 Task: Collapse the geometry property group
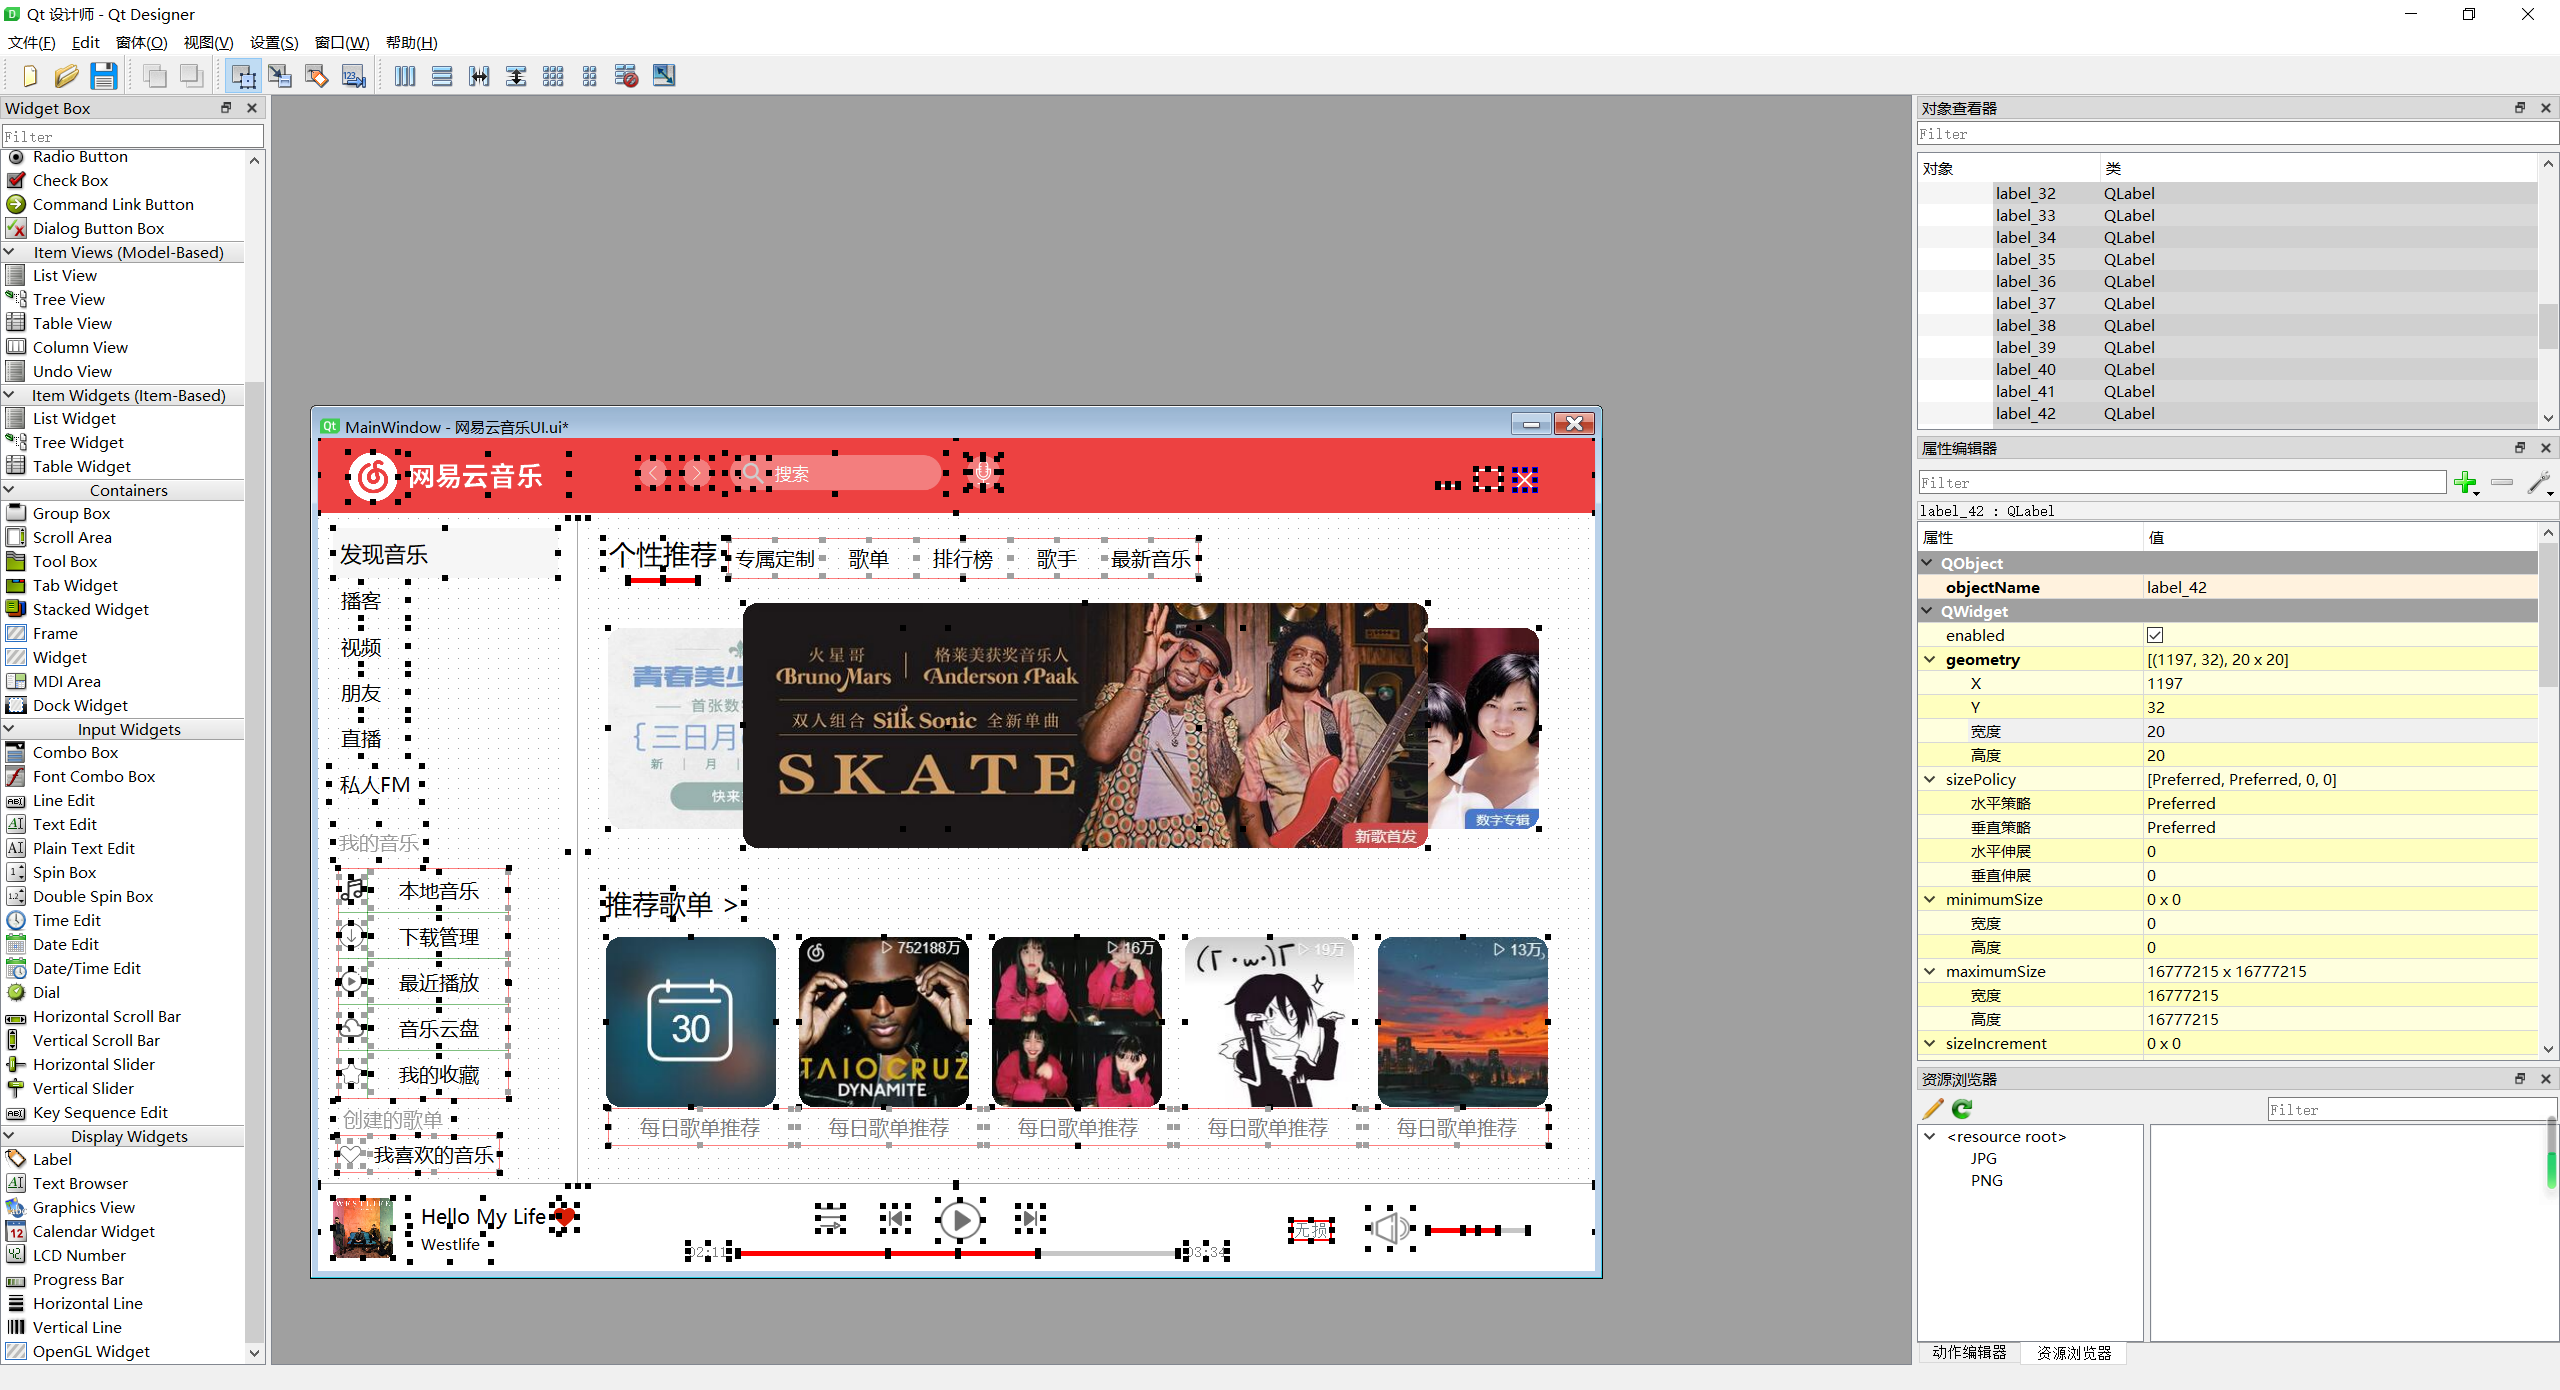click(1929, 659)
